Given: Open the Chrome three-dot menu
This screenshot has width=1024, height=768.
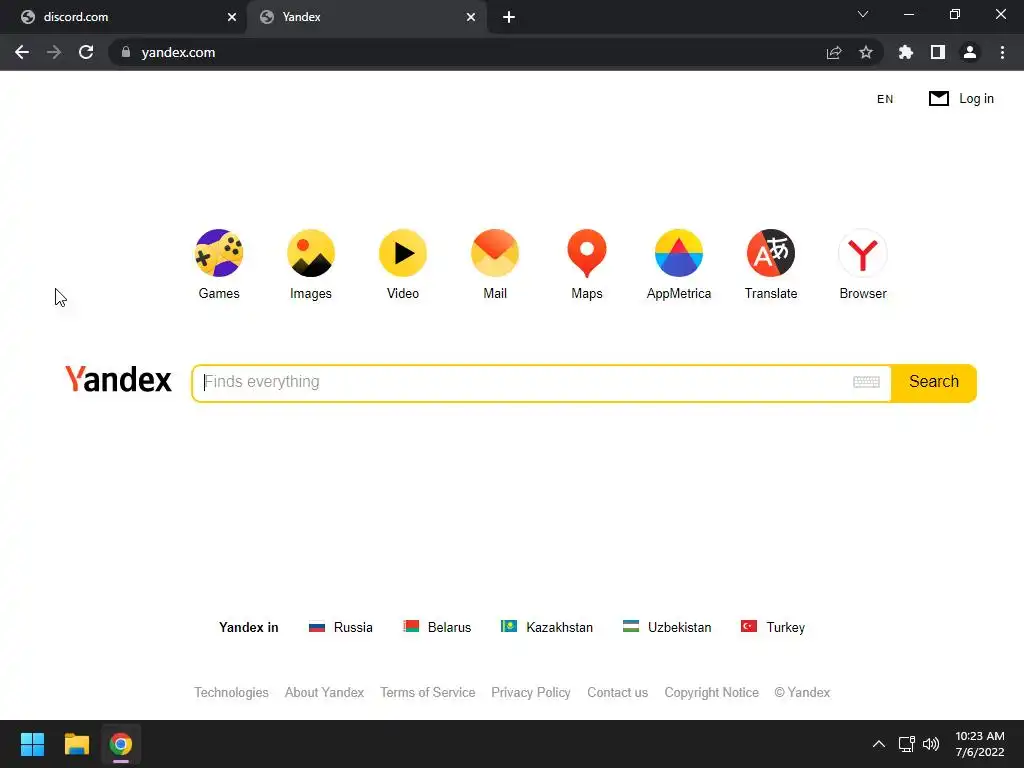Looking at the screenshot, I should (1002, 52).
